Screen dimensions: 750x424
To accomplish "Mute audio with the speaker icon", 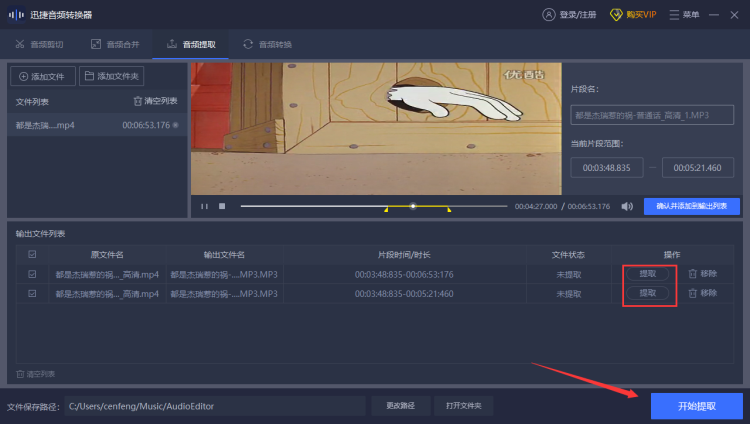I will 627,206.
